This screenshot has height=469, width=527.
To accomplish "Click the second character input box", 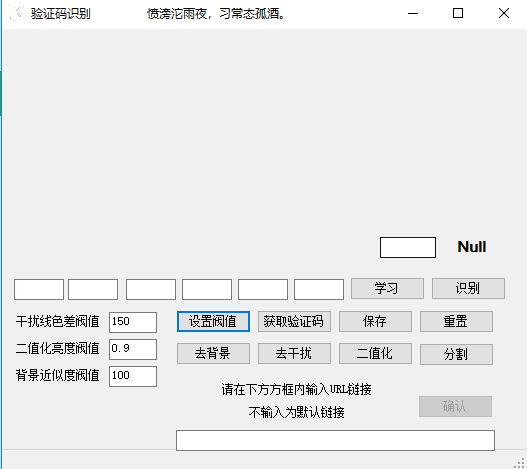I will point(93,289).
